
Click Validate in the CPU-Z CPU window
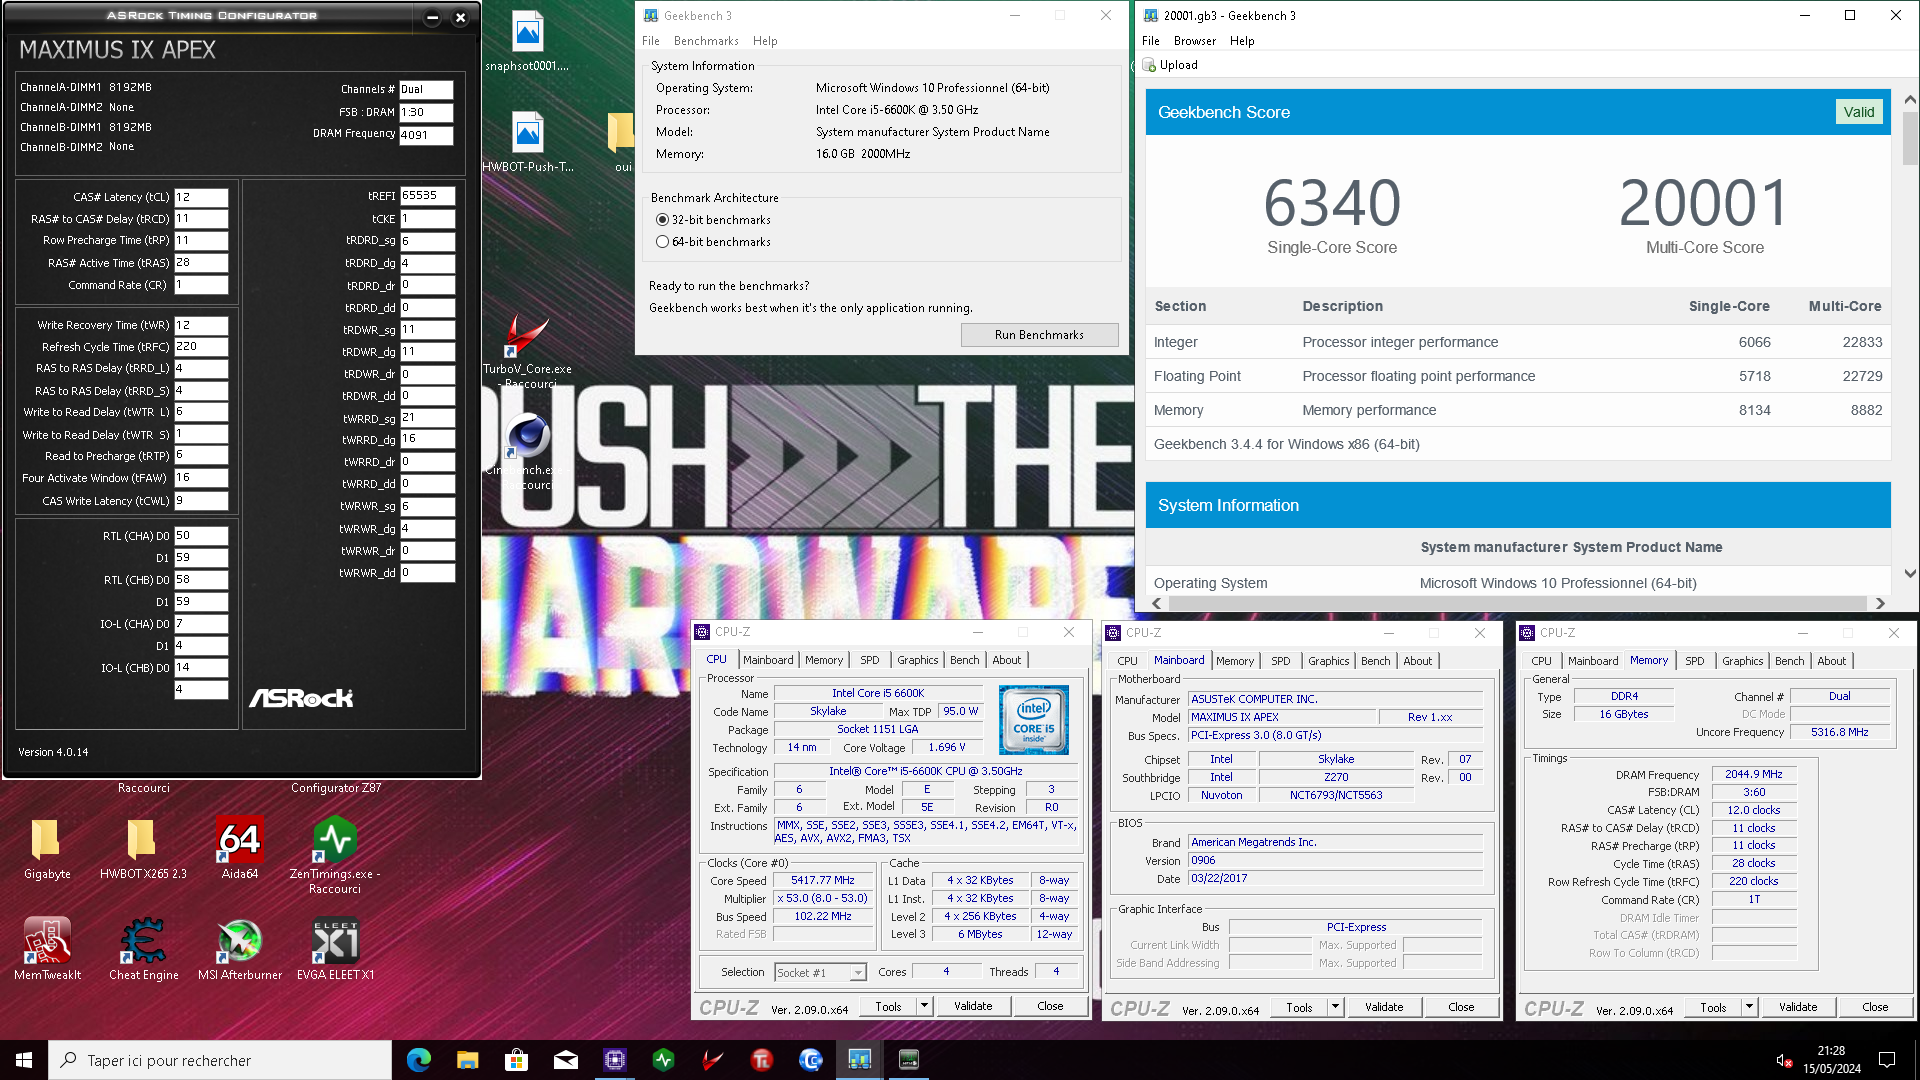click(973, 1006)
